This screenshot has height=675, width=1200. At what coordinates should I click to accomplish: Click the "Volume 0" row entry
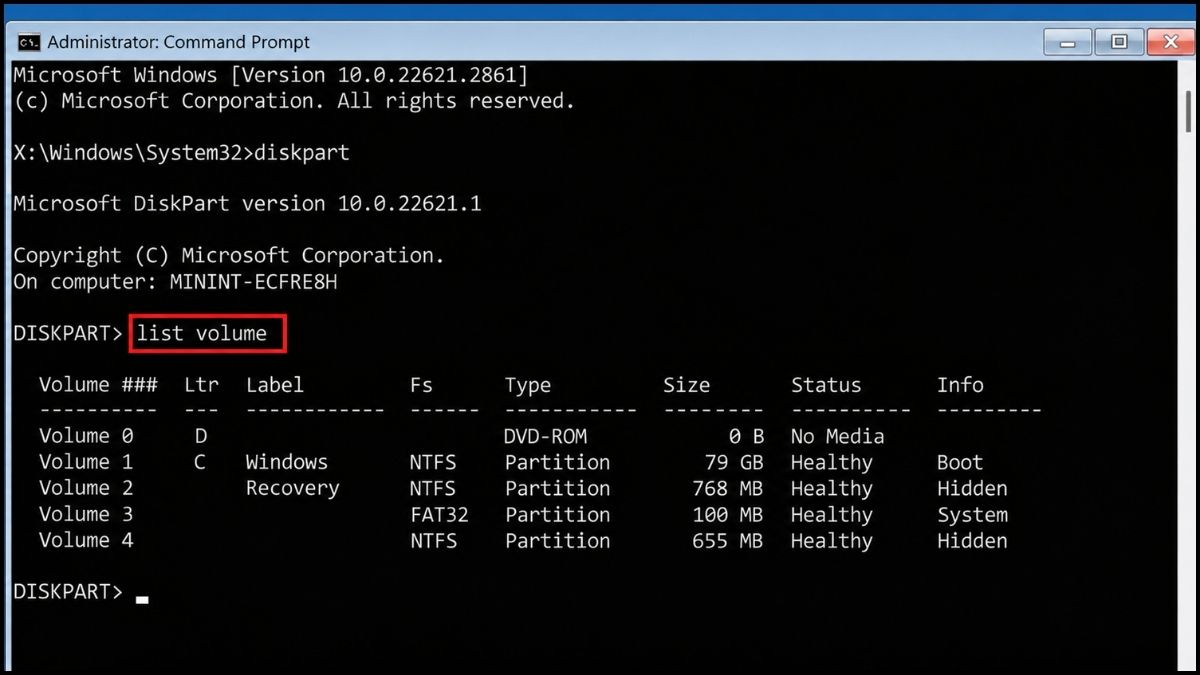[x=86, y=436]
